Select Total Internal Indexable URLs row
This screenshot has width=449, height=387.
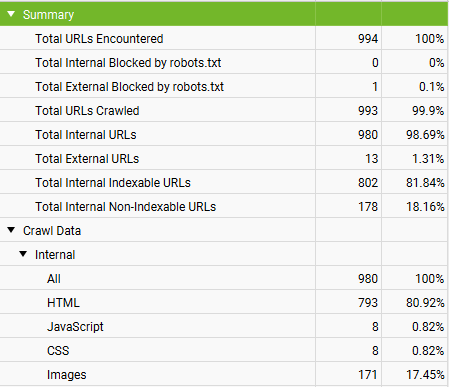coord(224,182)
